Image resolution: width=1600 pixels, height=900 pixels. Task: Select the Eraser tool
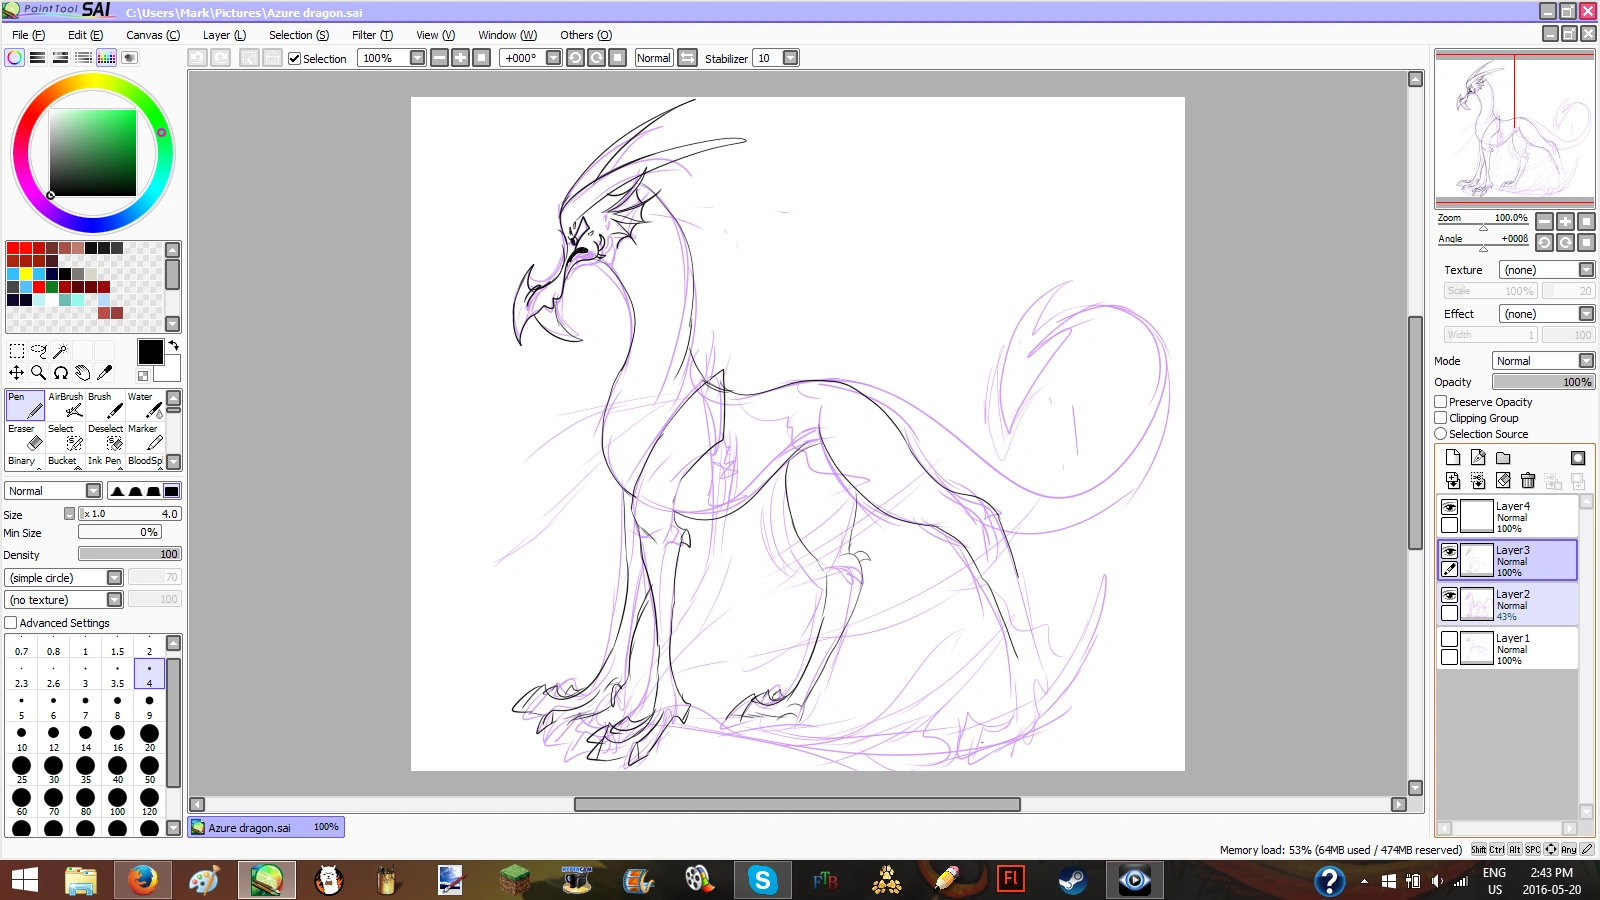point(25,437)
